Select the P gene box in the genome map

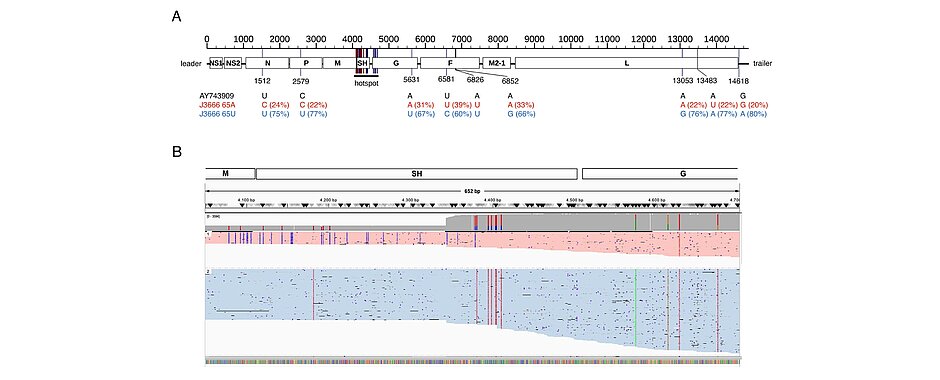305,63
